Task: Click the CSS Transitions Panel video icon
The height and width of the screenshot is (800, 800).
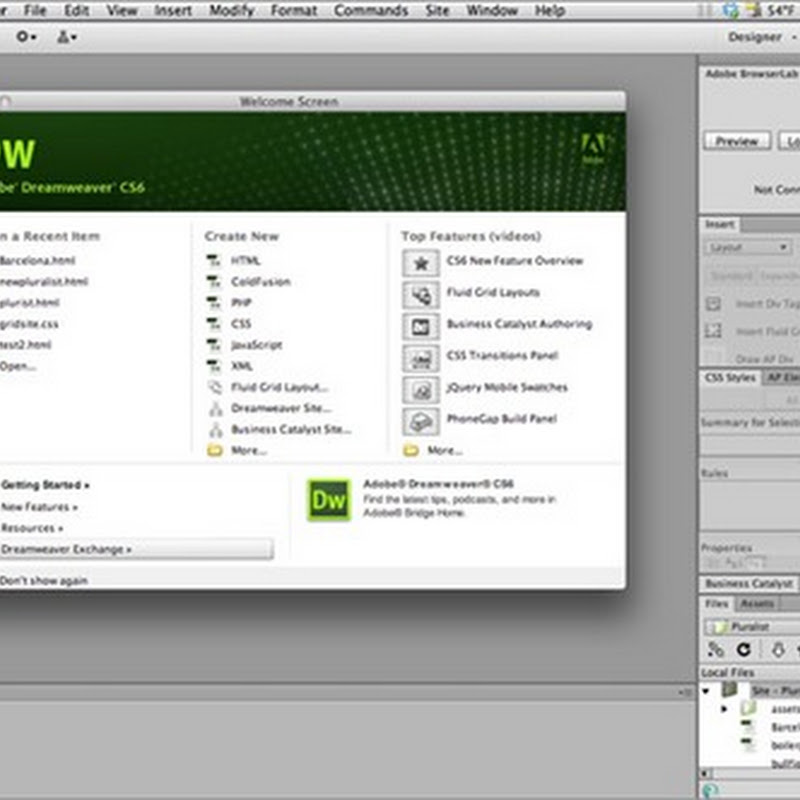Action: 420,358
